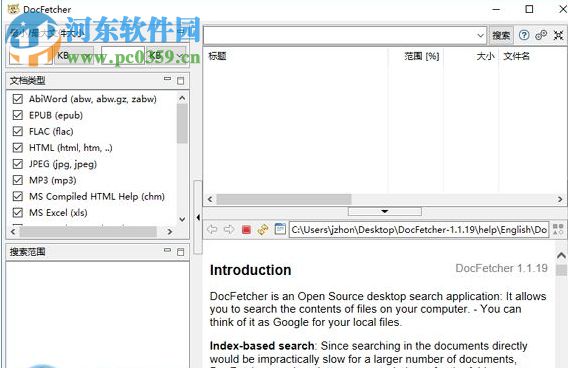Viewport: 568px width, 368px height.
Task: Click the search button
Action: [x=501, y=35]
